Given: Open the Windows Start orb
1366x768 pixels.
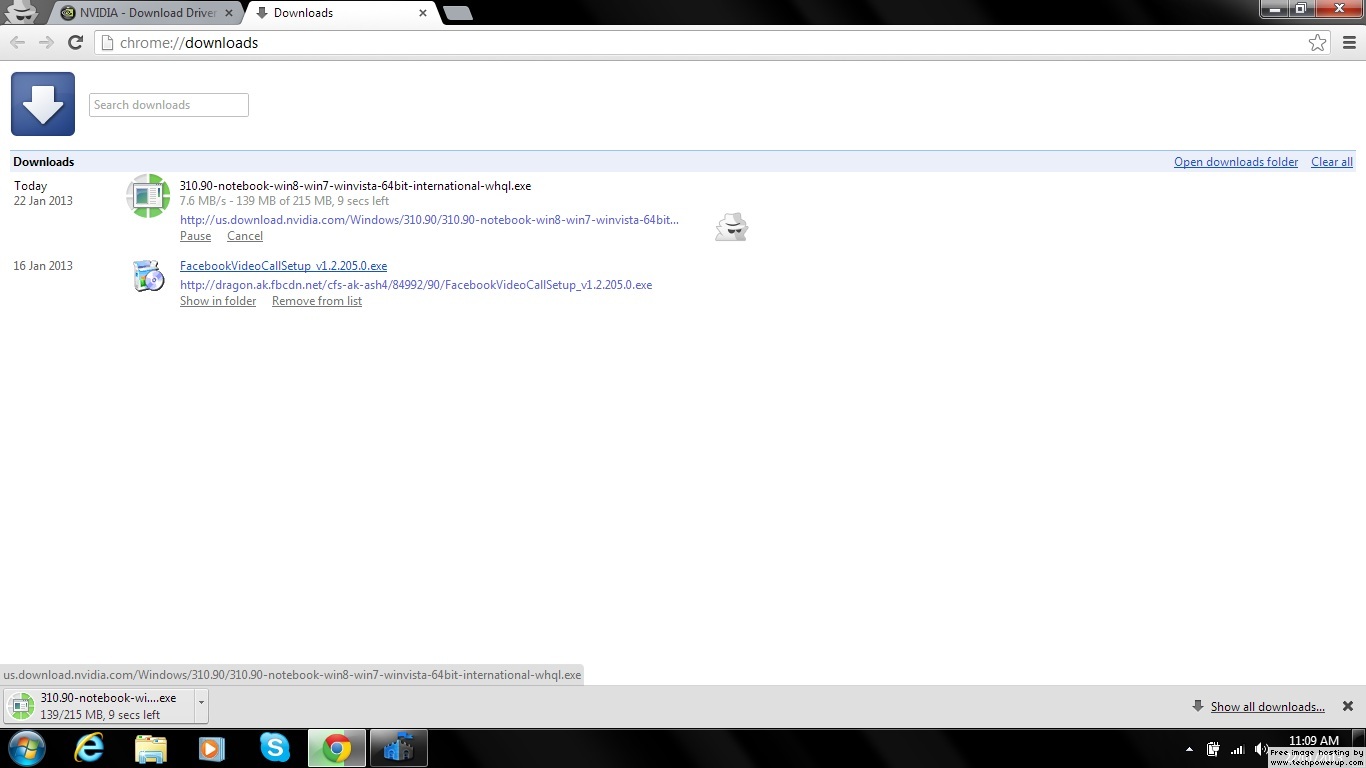Looking at the screenshot, I should (27, 748).
